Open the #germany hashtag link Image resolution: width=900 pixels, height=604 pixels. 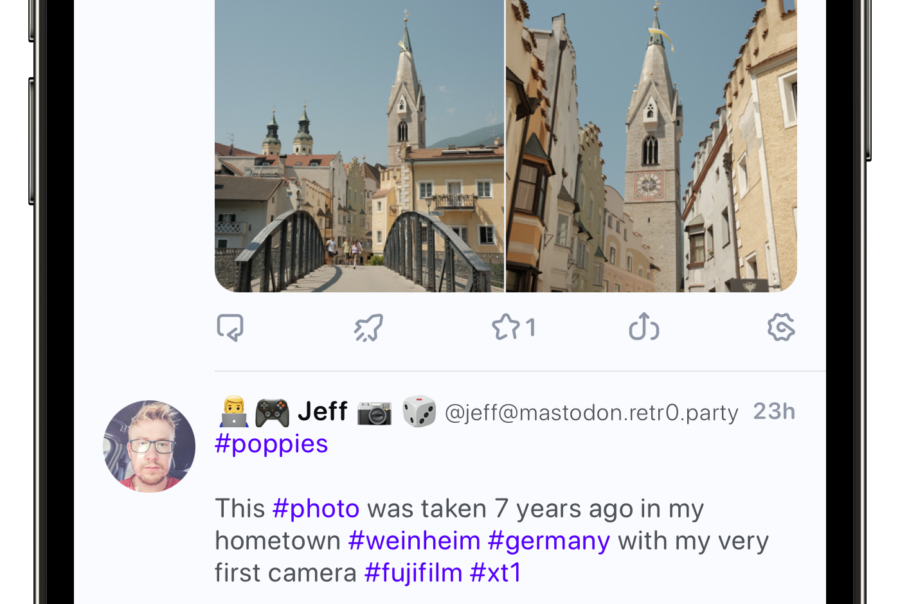549,541
